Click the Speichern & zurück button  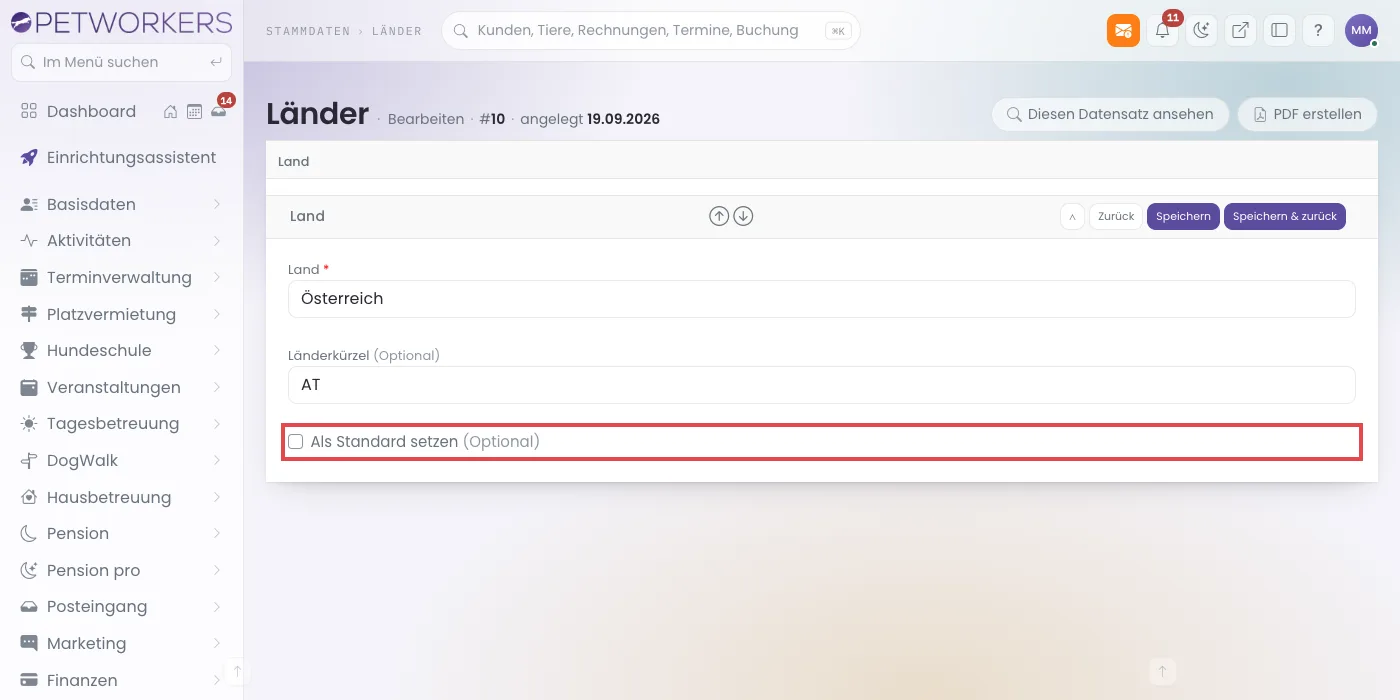coord(1285,216)
